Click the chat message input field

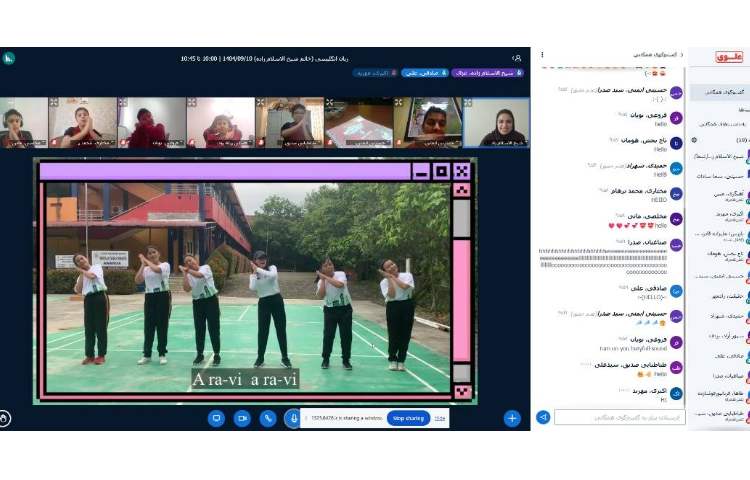(620, 417)
